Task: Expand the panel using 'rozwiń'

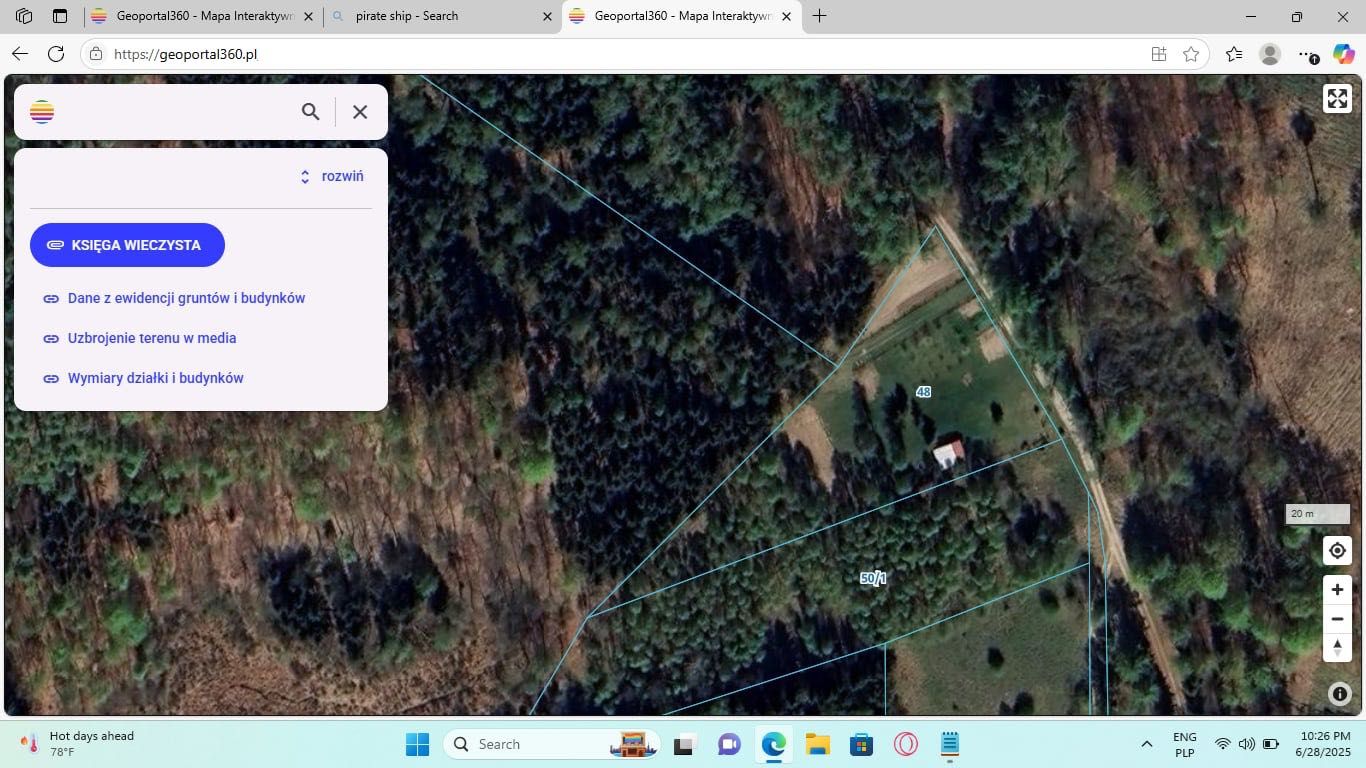Action: pos(332,176)
